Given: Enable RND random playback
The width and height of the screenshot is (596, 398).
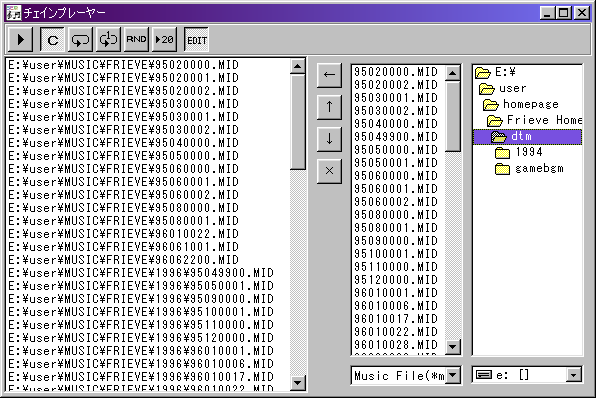Looking at the screenshot, I should (136, 39).
